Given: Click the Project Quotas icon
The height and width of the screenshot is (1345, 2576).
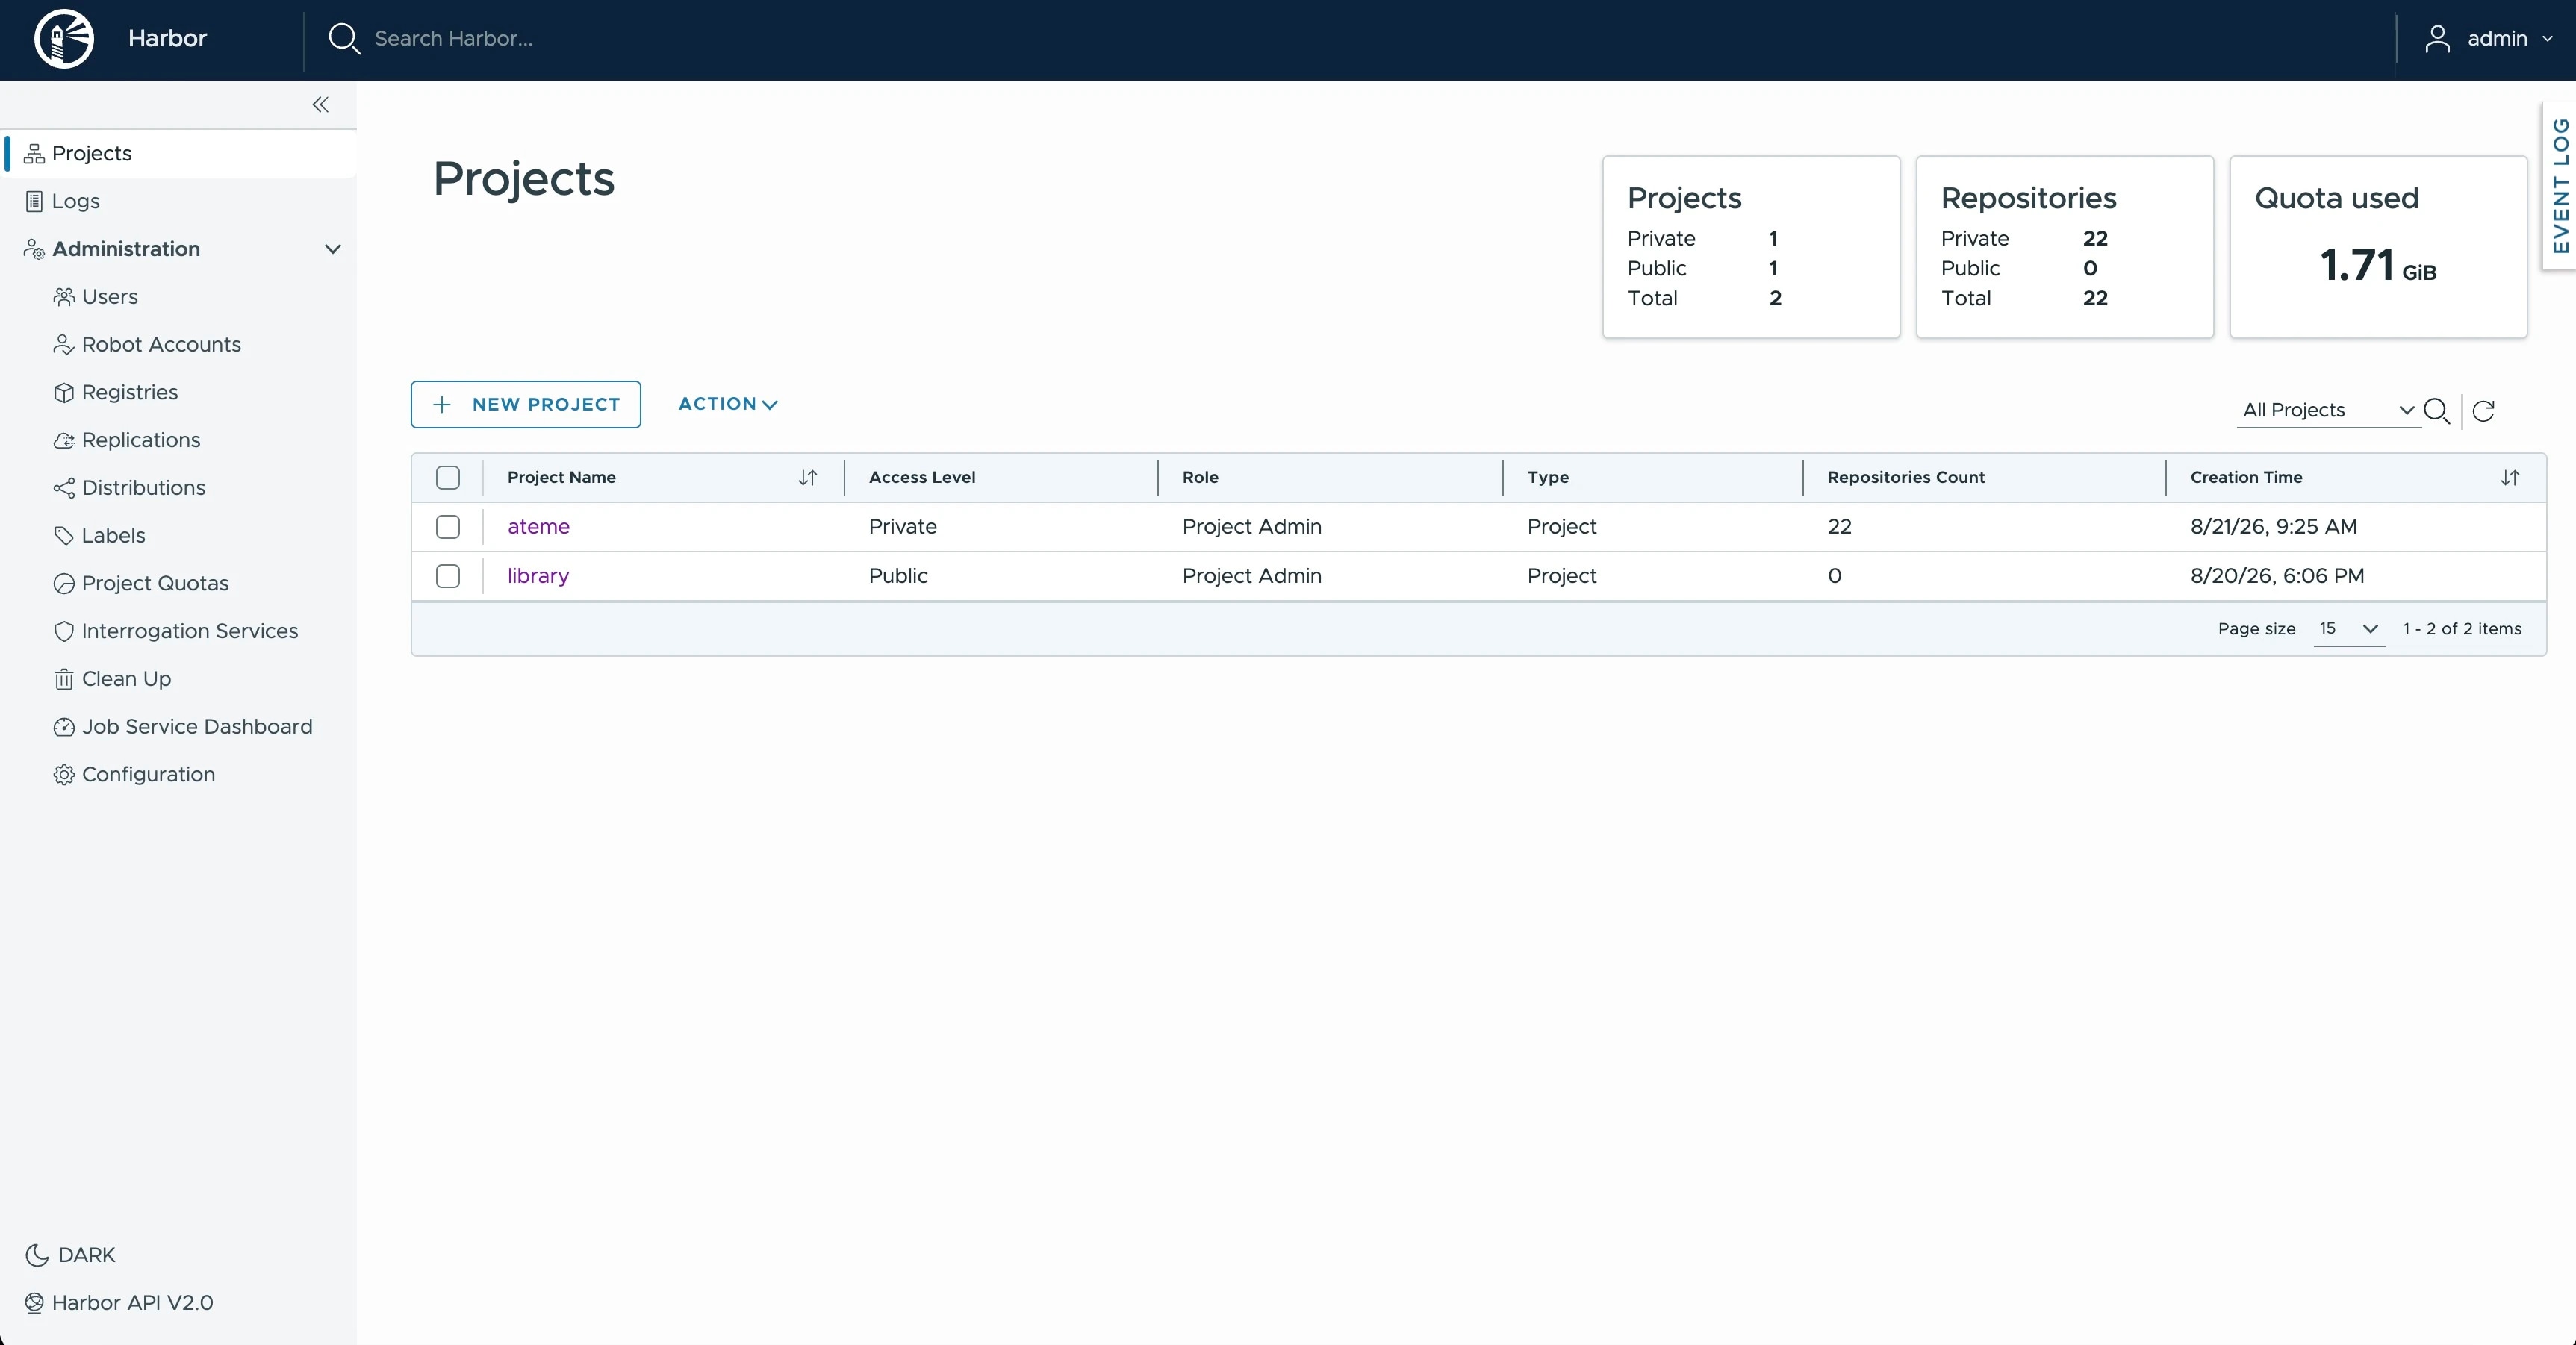Looking at the screenshot, I should (64, 584).
